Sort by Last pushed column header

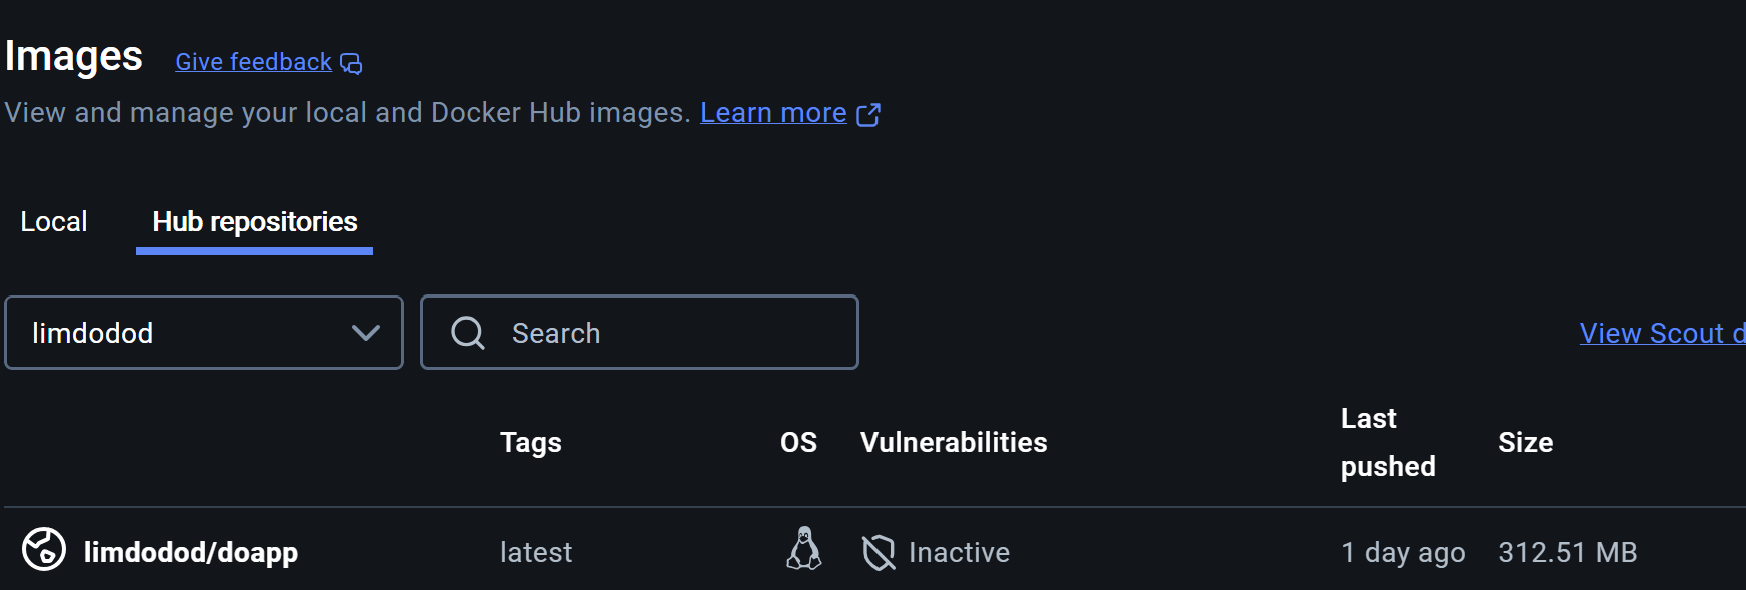1387,442
